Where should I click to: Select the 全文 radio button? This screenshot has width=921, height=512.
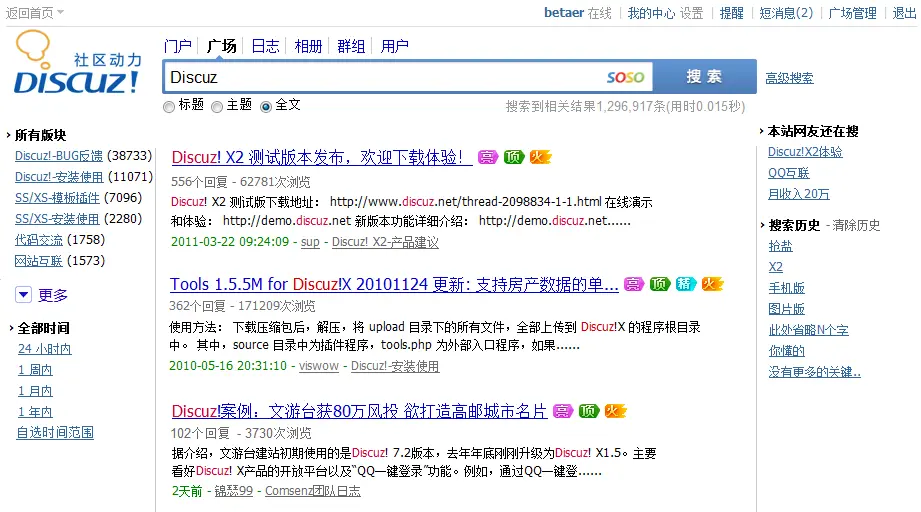tap(266, 106)
